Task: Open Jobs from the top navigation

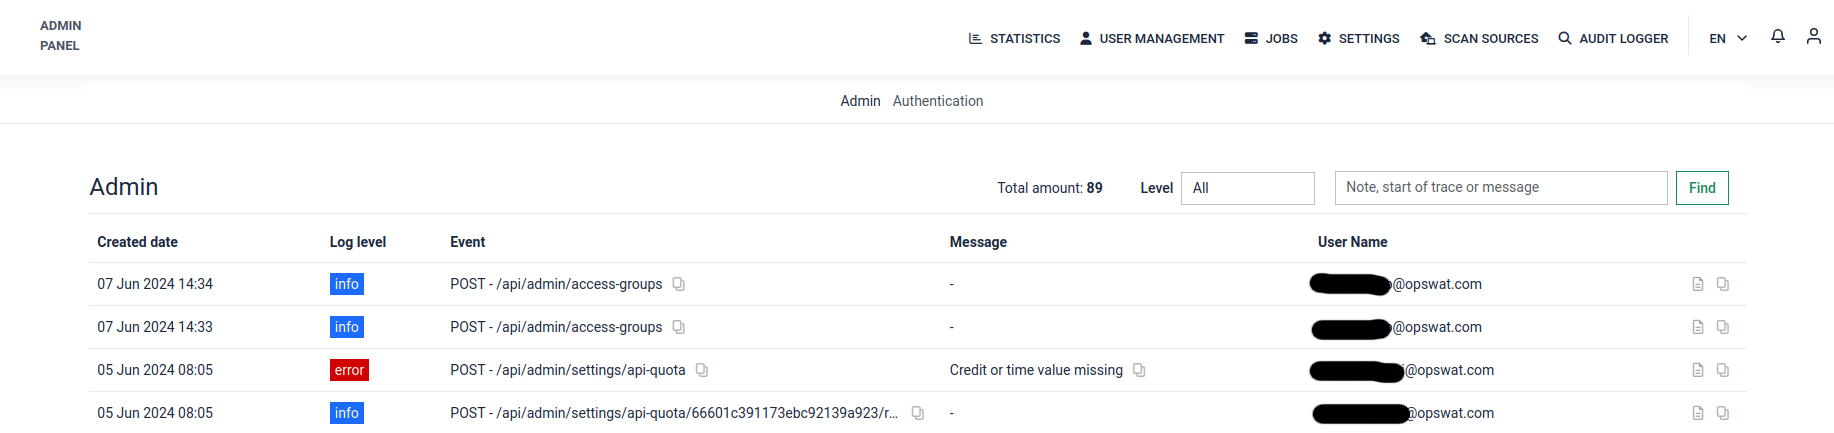Action: click(1271, 38)
